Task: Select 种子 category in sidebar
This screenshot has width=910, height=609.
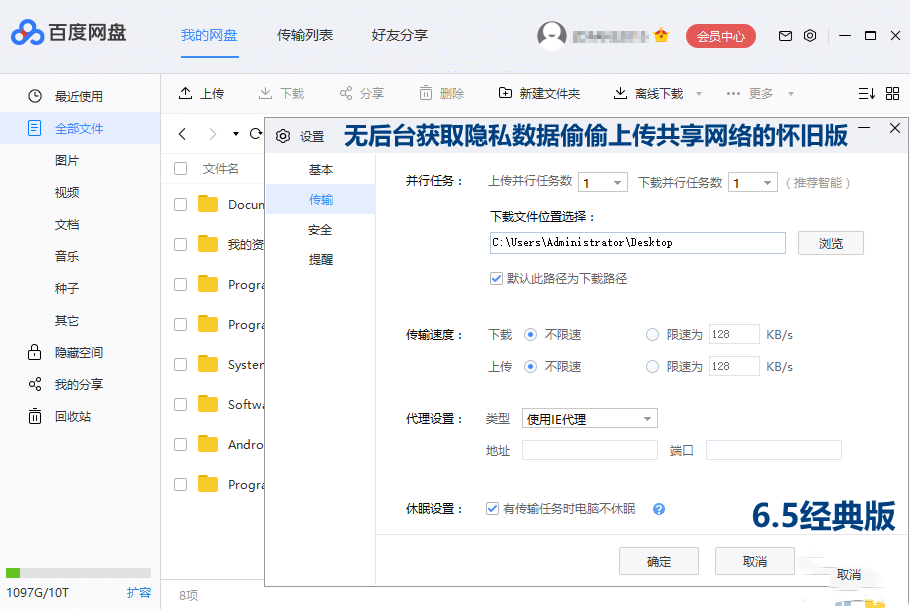Action: click(67, 288)
